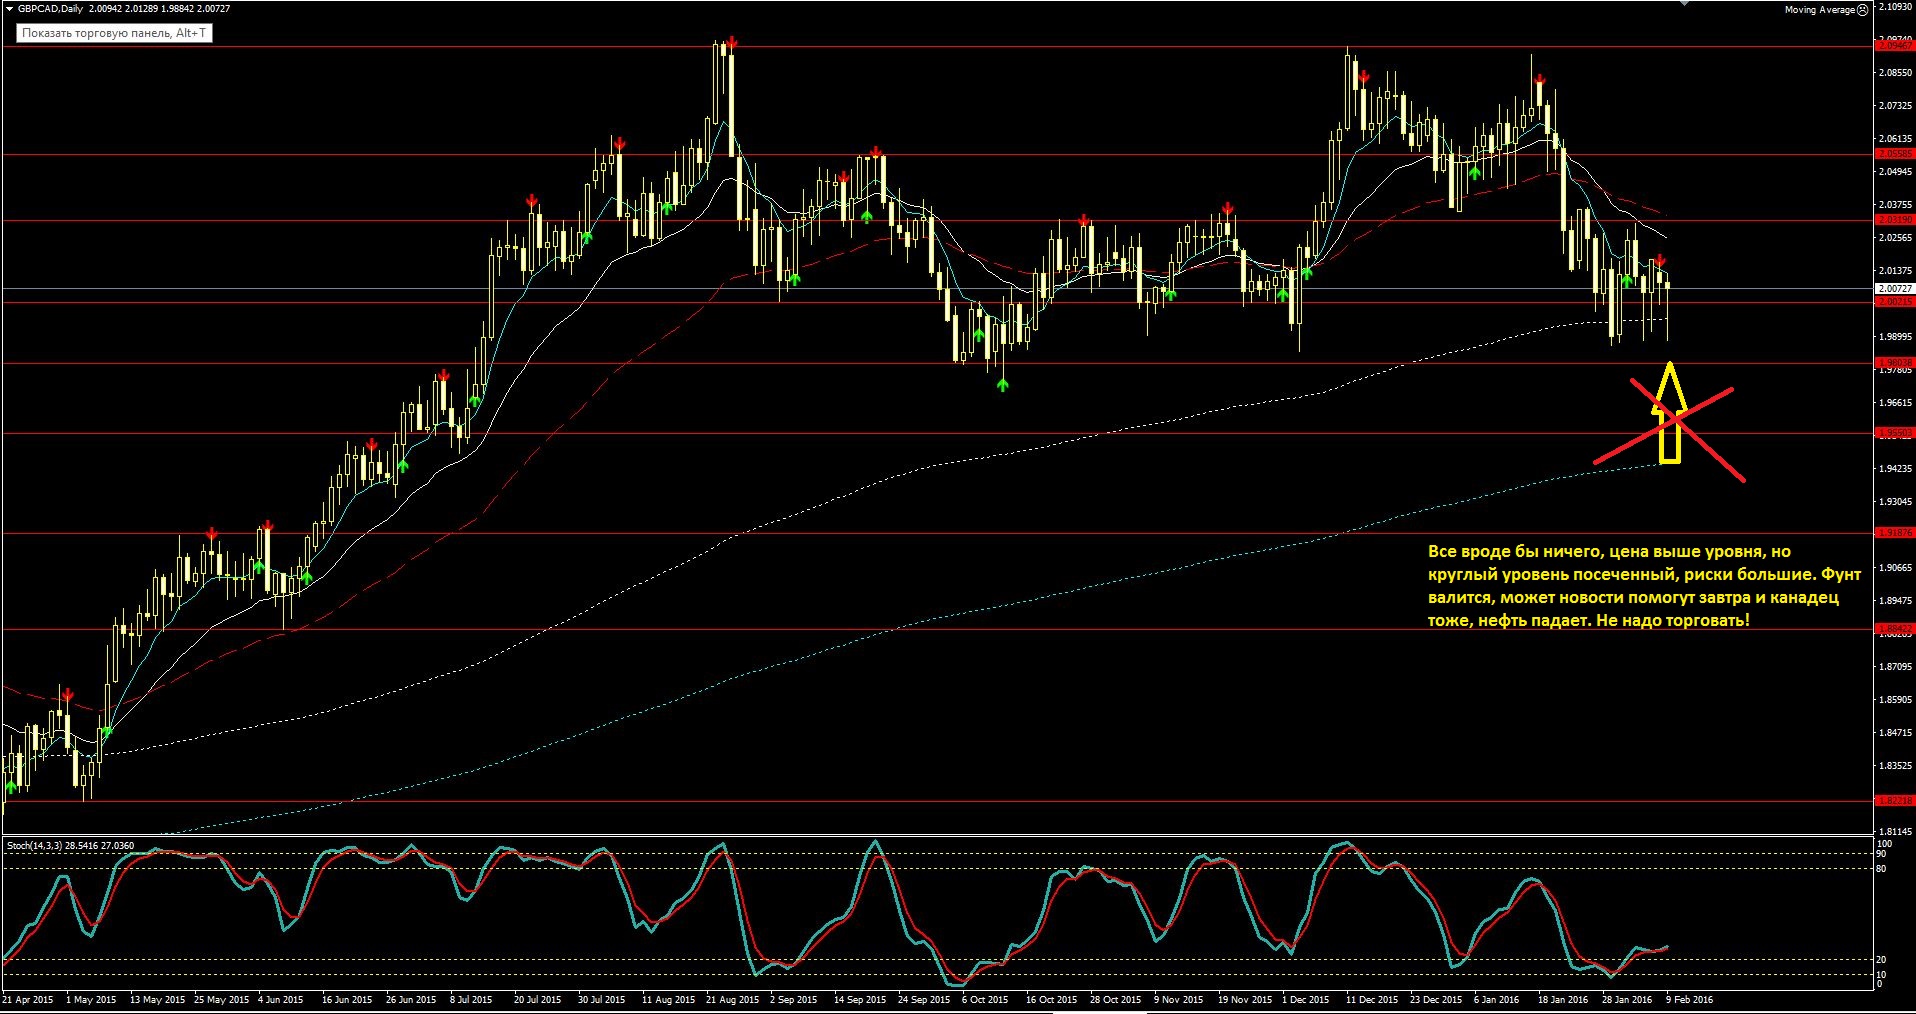
Task: Click the '6 Oct 2015' date label
Action: pyautogui.click(x=985, y=999)
